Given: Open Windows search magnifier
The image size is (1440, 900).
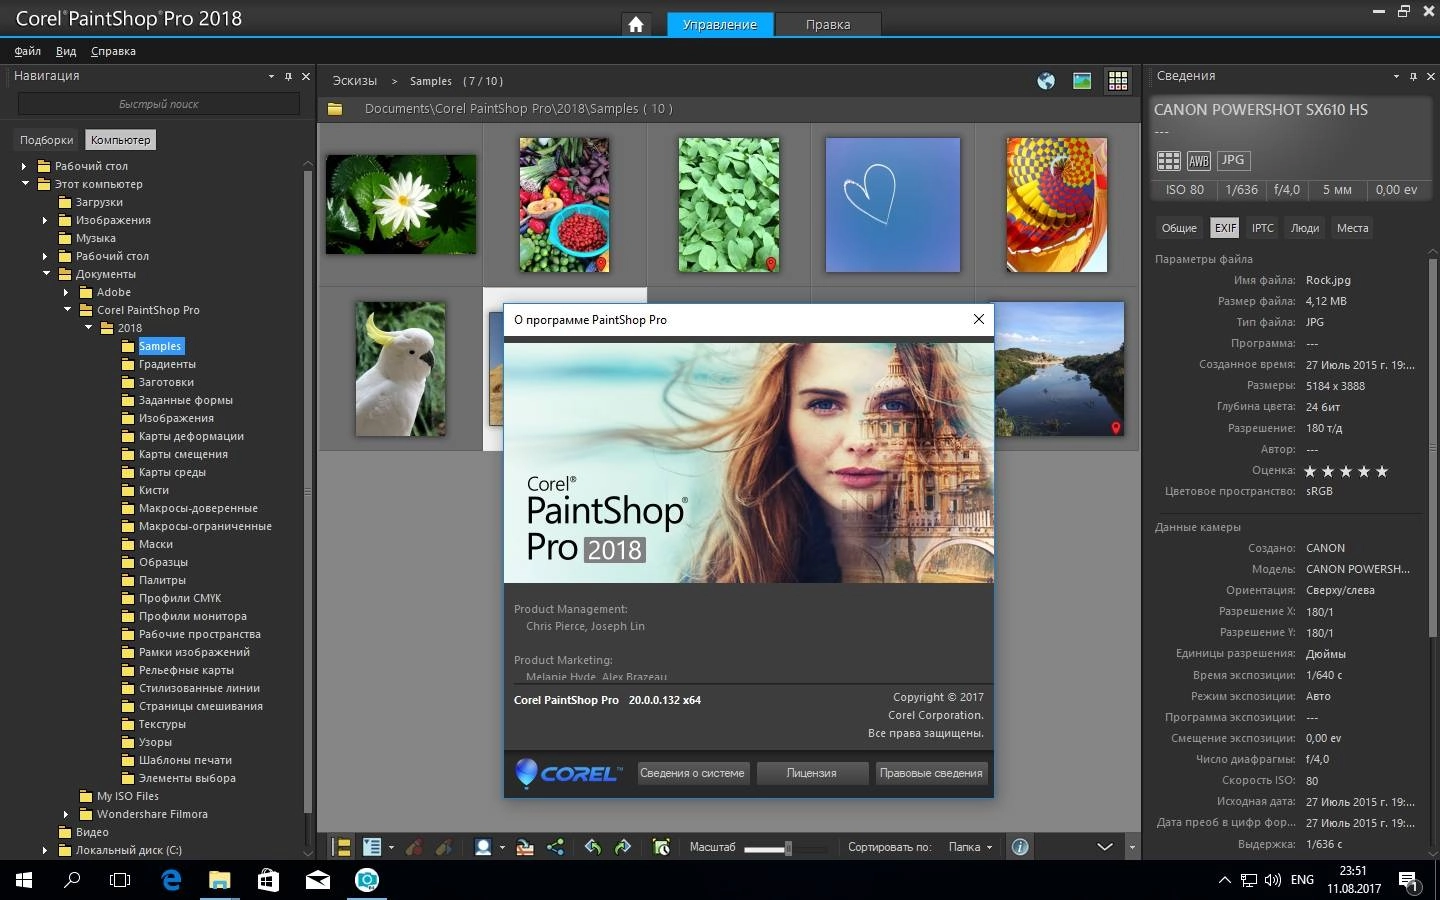Looking at the screenshot, I should pyautogui.click(x=72, y=880).
